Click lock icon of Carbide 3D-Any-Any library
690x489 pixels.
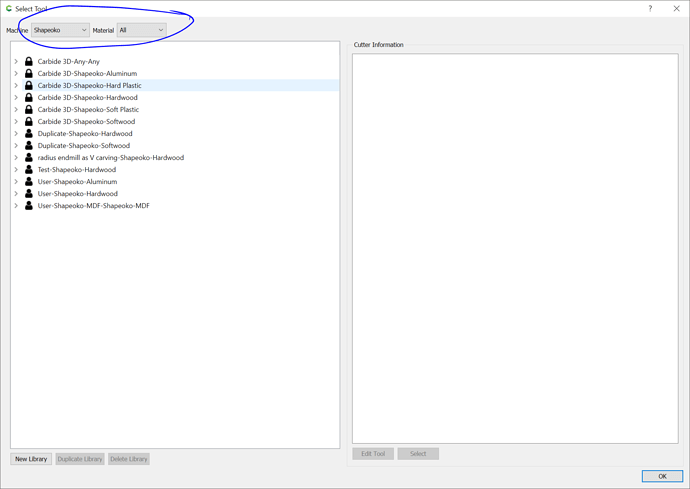pos(29,61)
